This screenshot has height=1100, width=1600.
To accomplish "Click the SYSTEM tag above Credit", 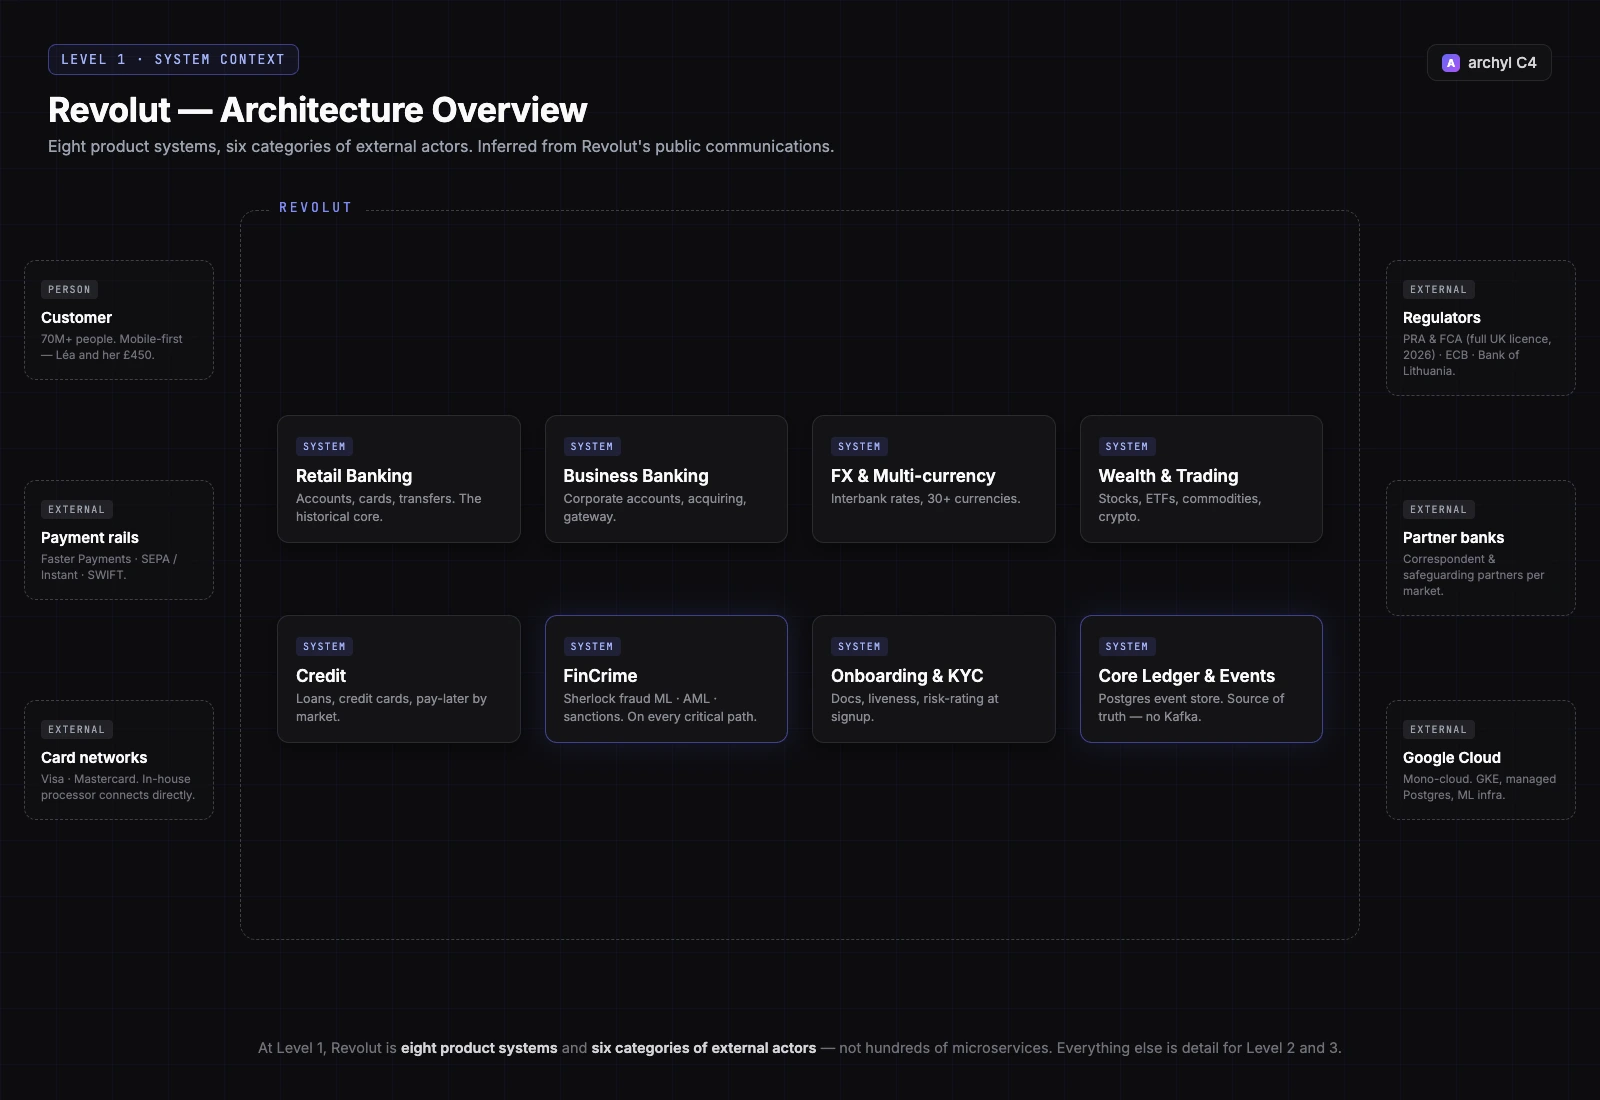I will pyautogui.click(x=324, y=647).
